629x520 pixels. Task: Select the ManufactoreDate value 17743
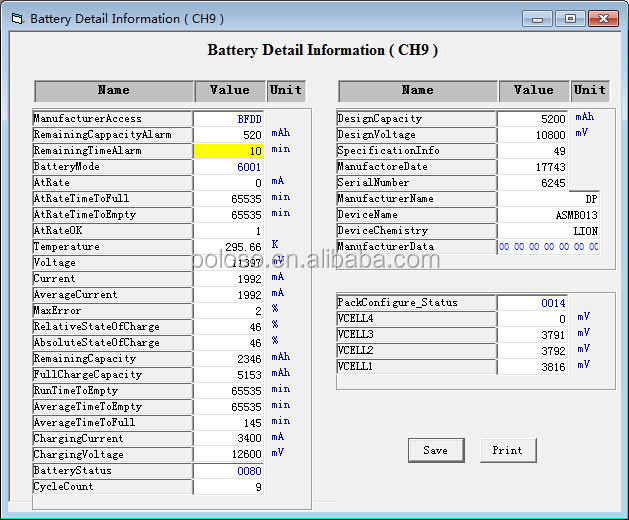tap(532, 167)
